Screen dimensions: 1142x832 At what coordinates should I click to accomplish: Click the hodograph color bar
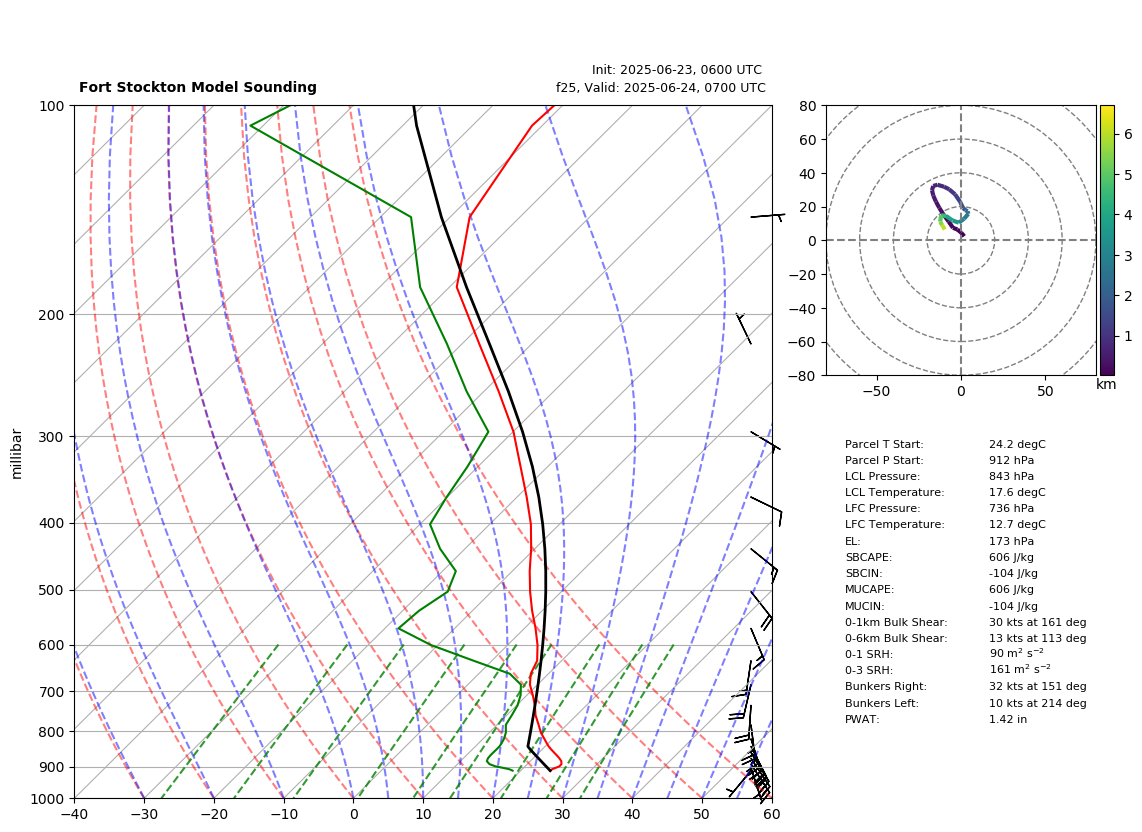[x=1107, y=240]
